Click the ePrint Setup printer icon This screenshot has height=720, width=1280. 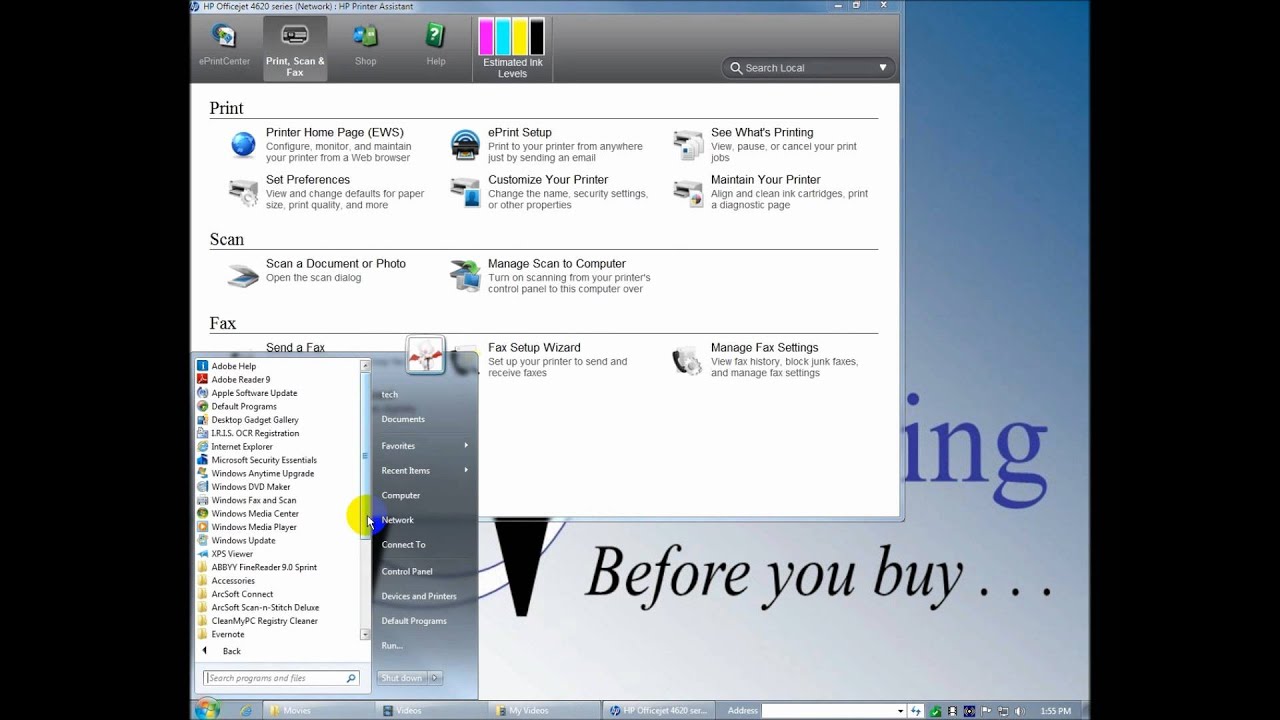(x=465, y=145)
